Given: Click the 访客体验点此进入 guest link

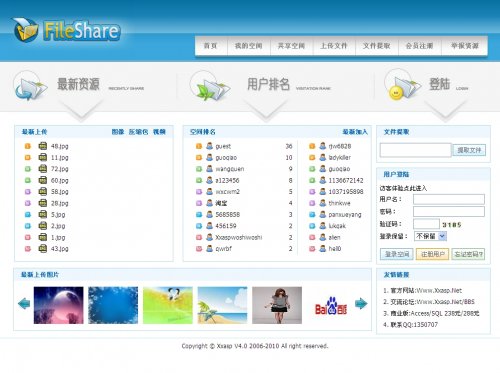Looking at the screenshot, I should click(x=403, y=188).
